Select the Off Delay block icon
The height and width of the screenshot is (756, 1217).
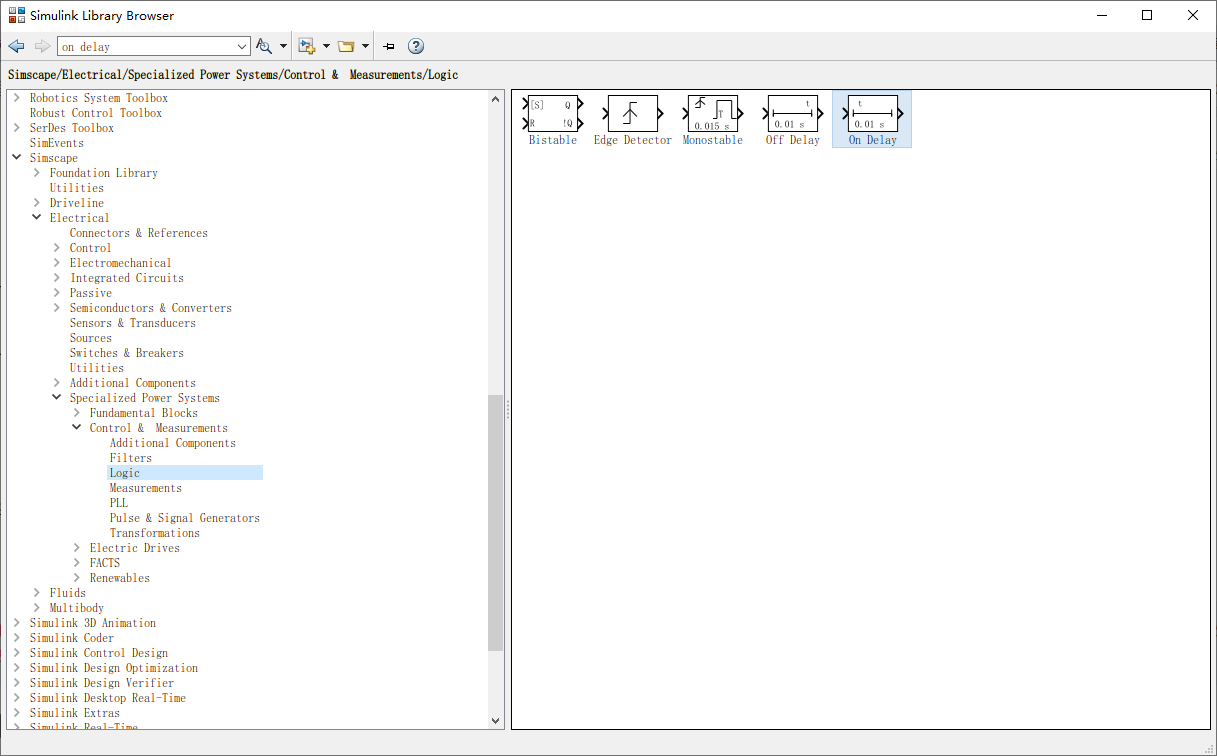[x=793, y=113]
